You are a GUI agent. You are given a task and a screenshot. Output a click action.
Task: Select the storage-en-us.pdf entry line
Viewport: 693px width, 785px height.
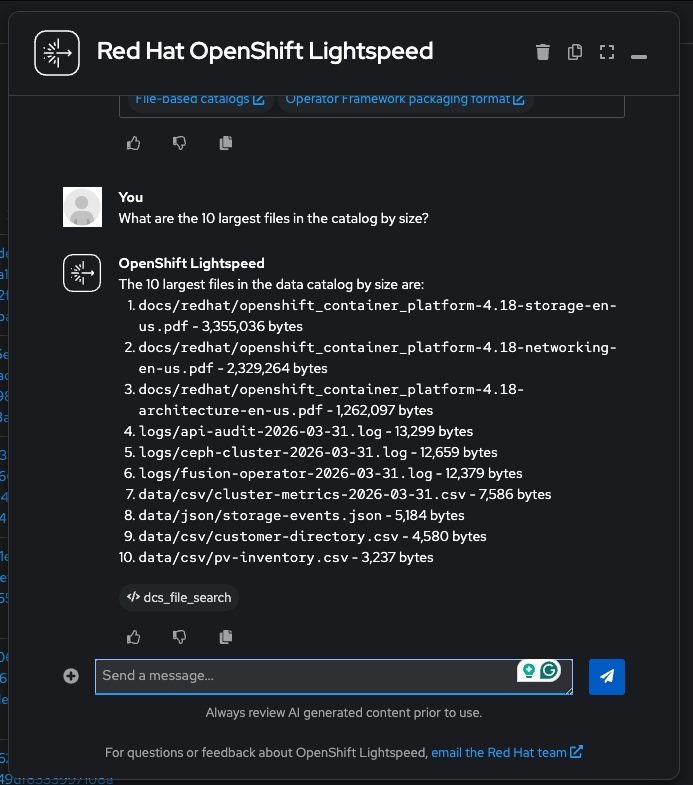378,315
